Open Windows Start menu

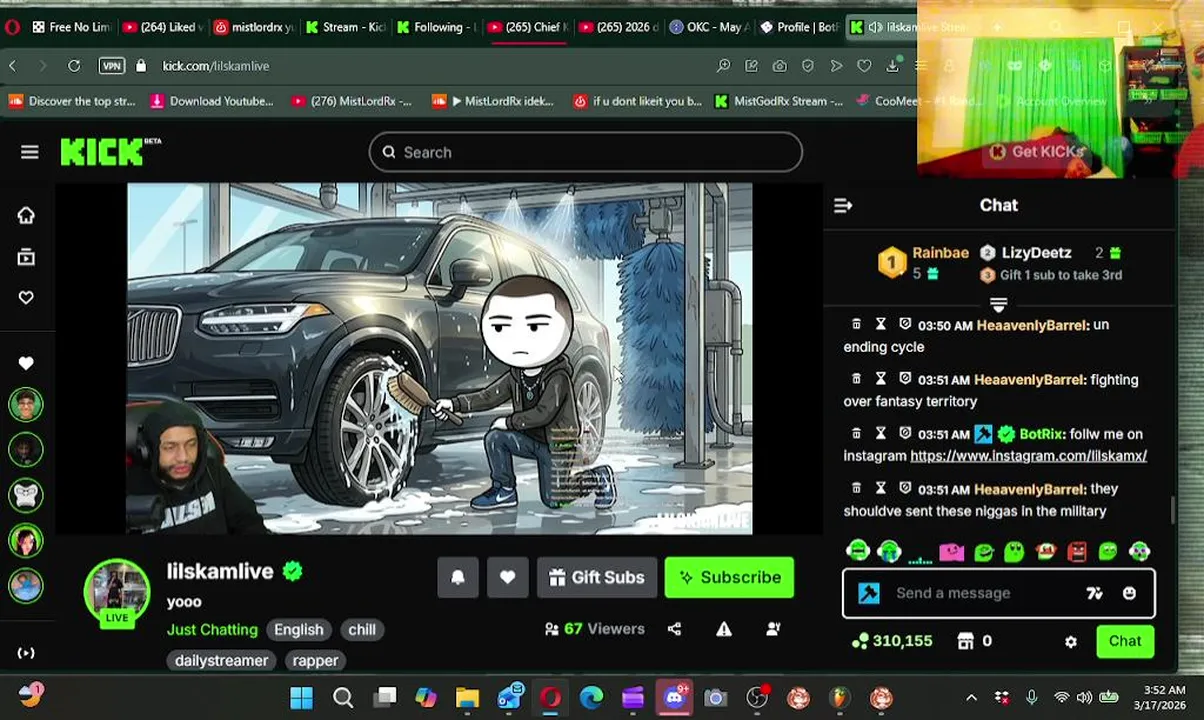point(301,697)
